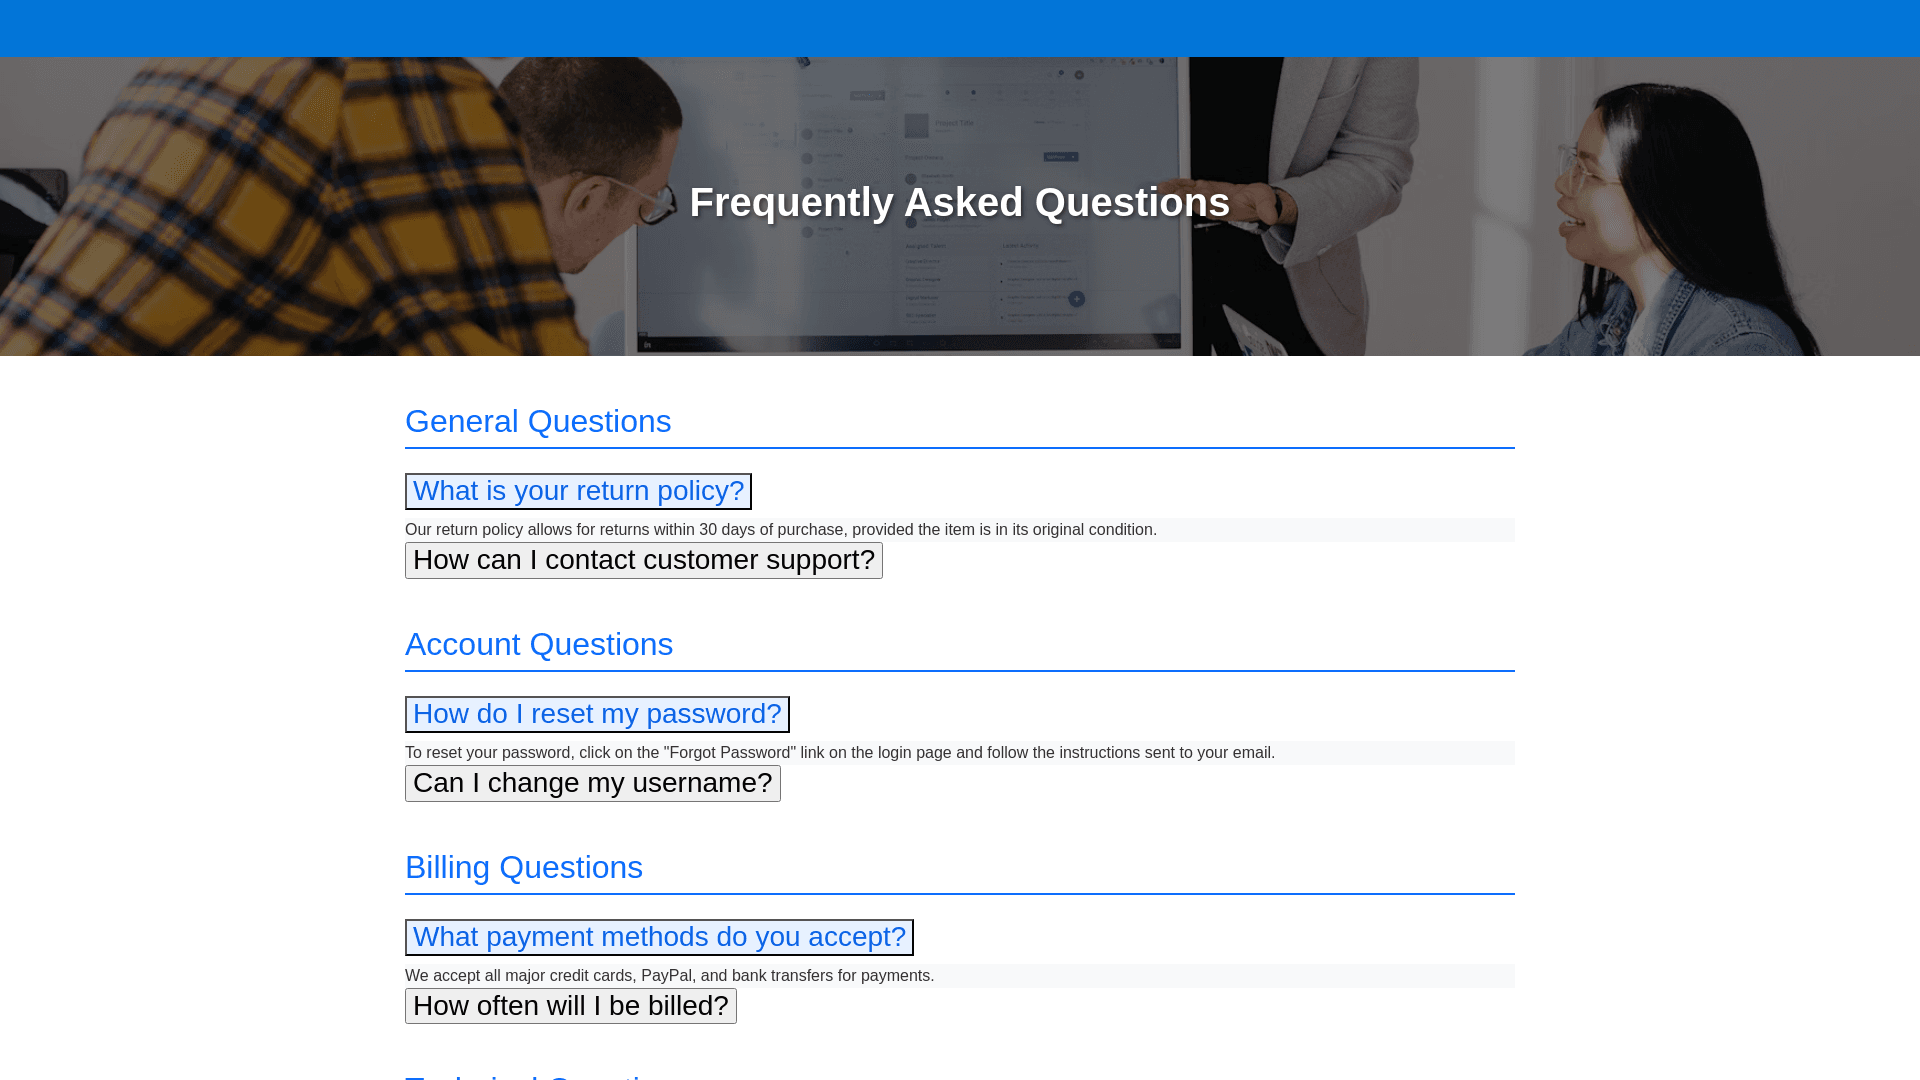
Task: Collapse the "How do I reset my password?" question
Action: point(597,714)
